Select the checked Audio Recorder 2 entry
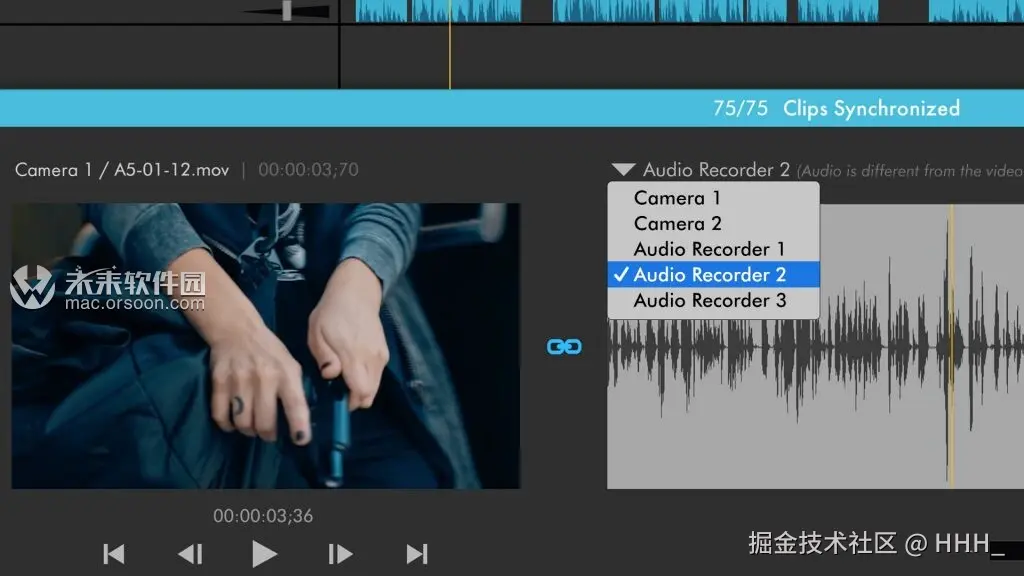 [x=713, y=274]
